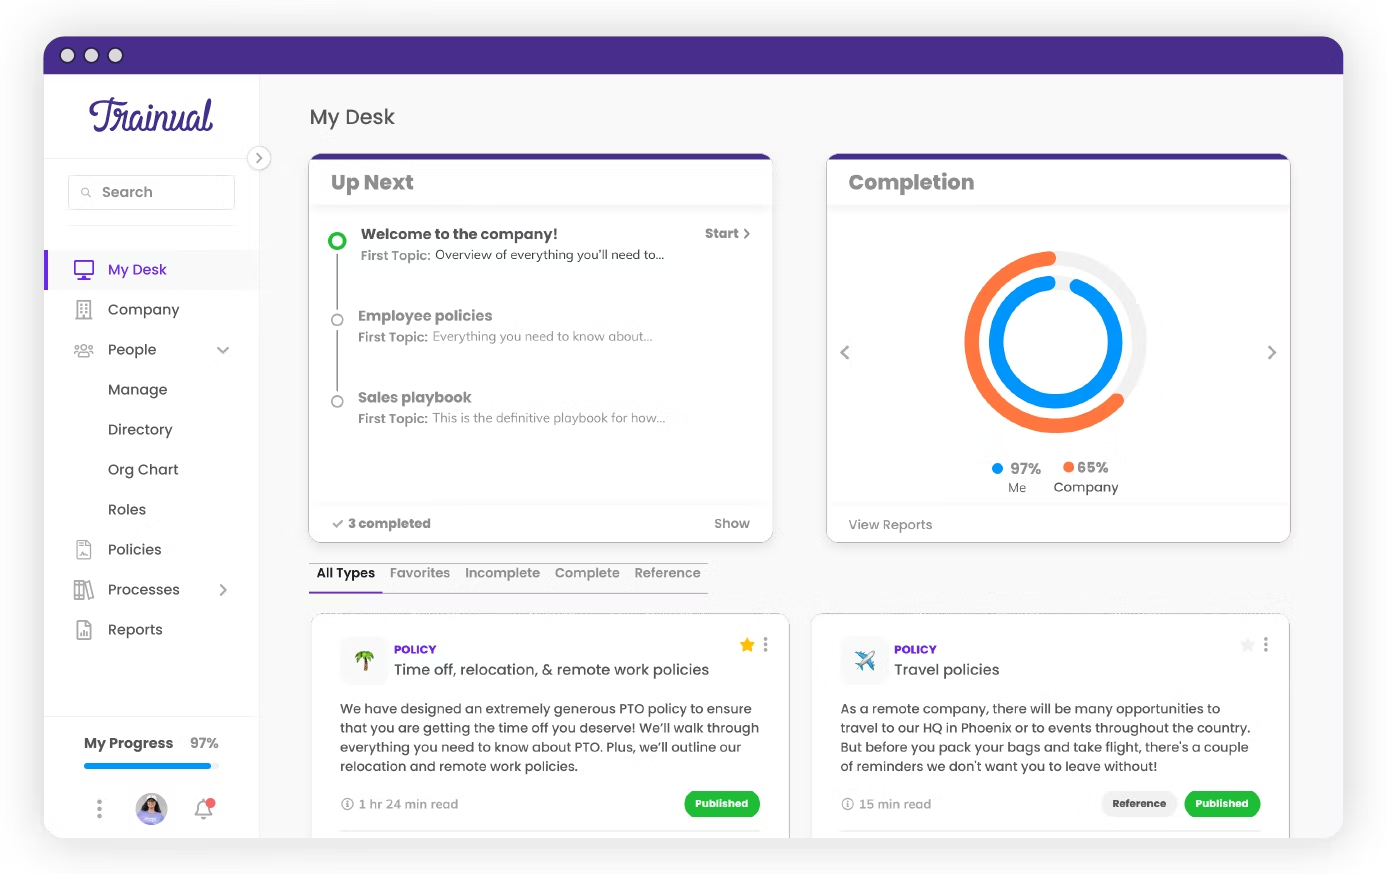Viewport: 1387px width, 874px height.
Task: Collapse the sidebar with the arrow button
Action: point(259,158)
